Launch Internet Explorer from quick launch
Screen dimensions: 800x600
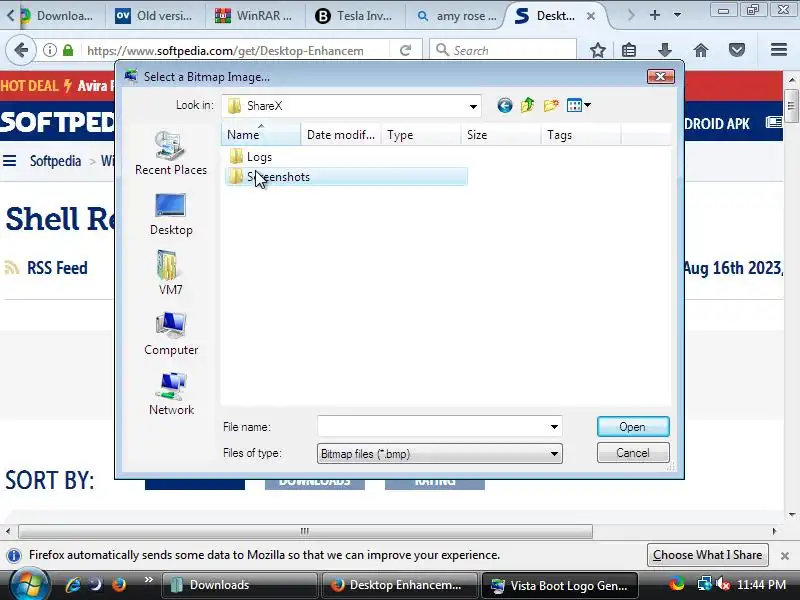(x=73, y=584)
